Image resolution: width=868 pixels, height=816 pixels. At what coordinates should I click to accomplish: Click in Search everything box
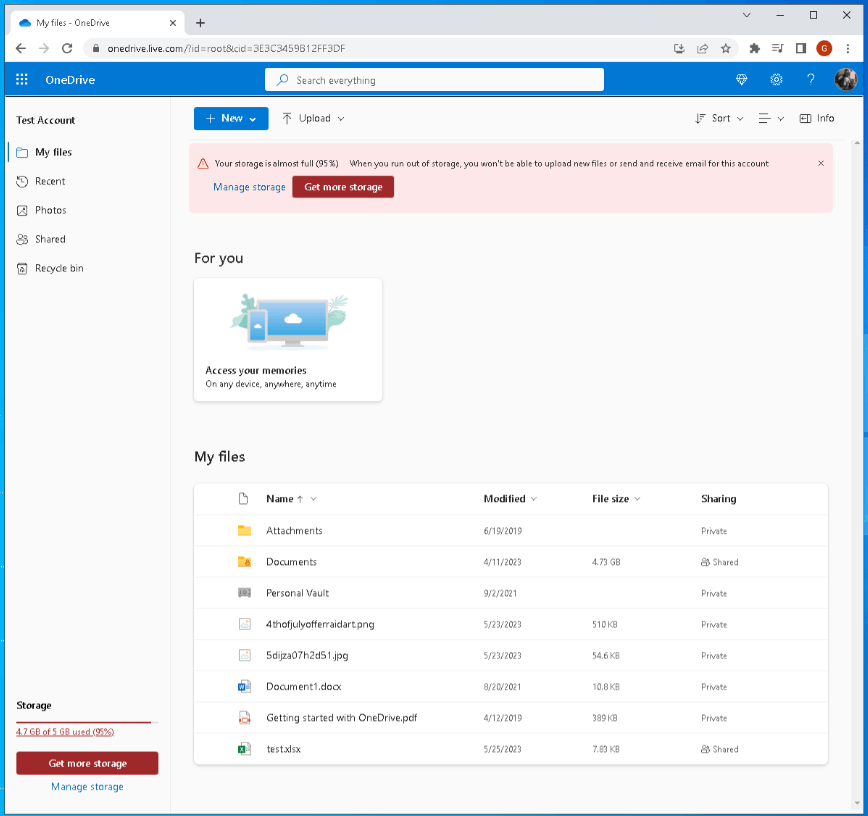434,80
